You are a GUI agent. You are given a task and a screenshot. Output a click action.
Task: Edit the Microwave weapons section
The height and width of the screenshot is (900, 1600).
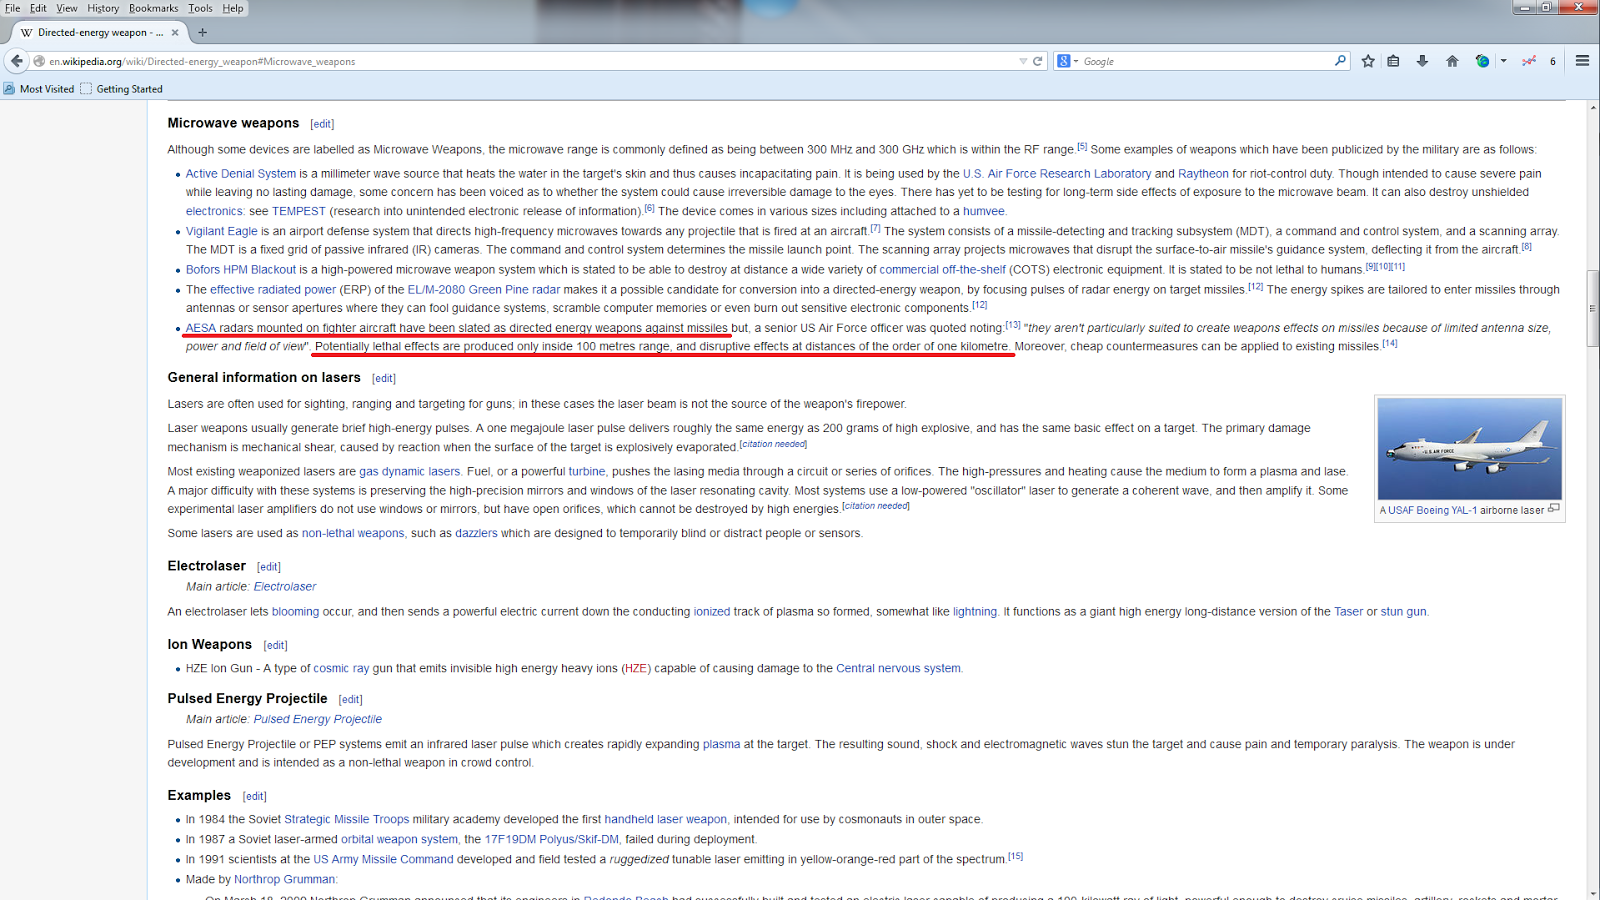(x=322, y=124)
